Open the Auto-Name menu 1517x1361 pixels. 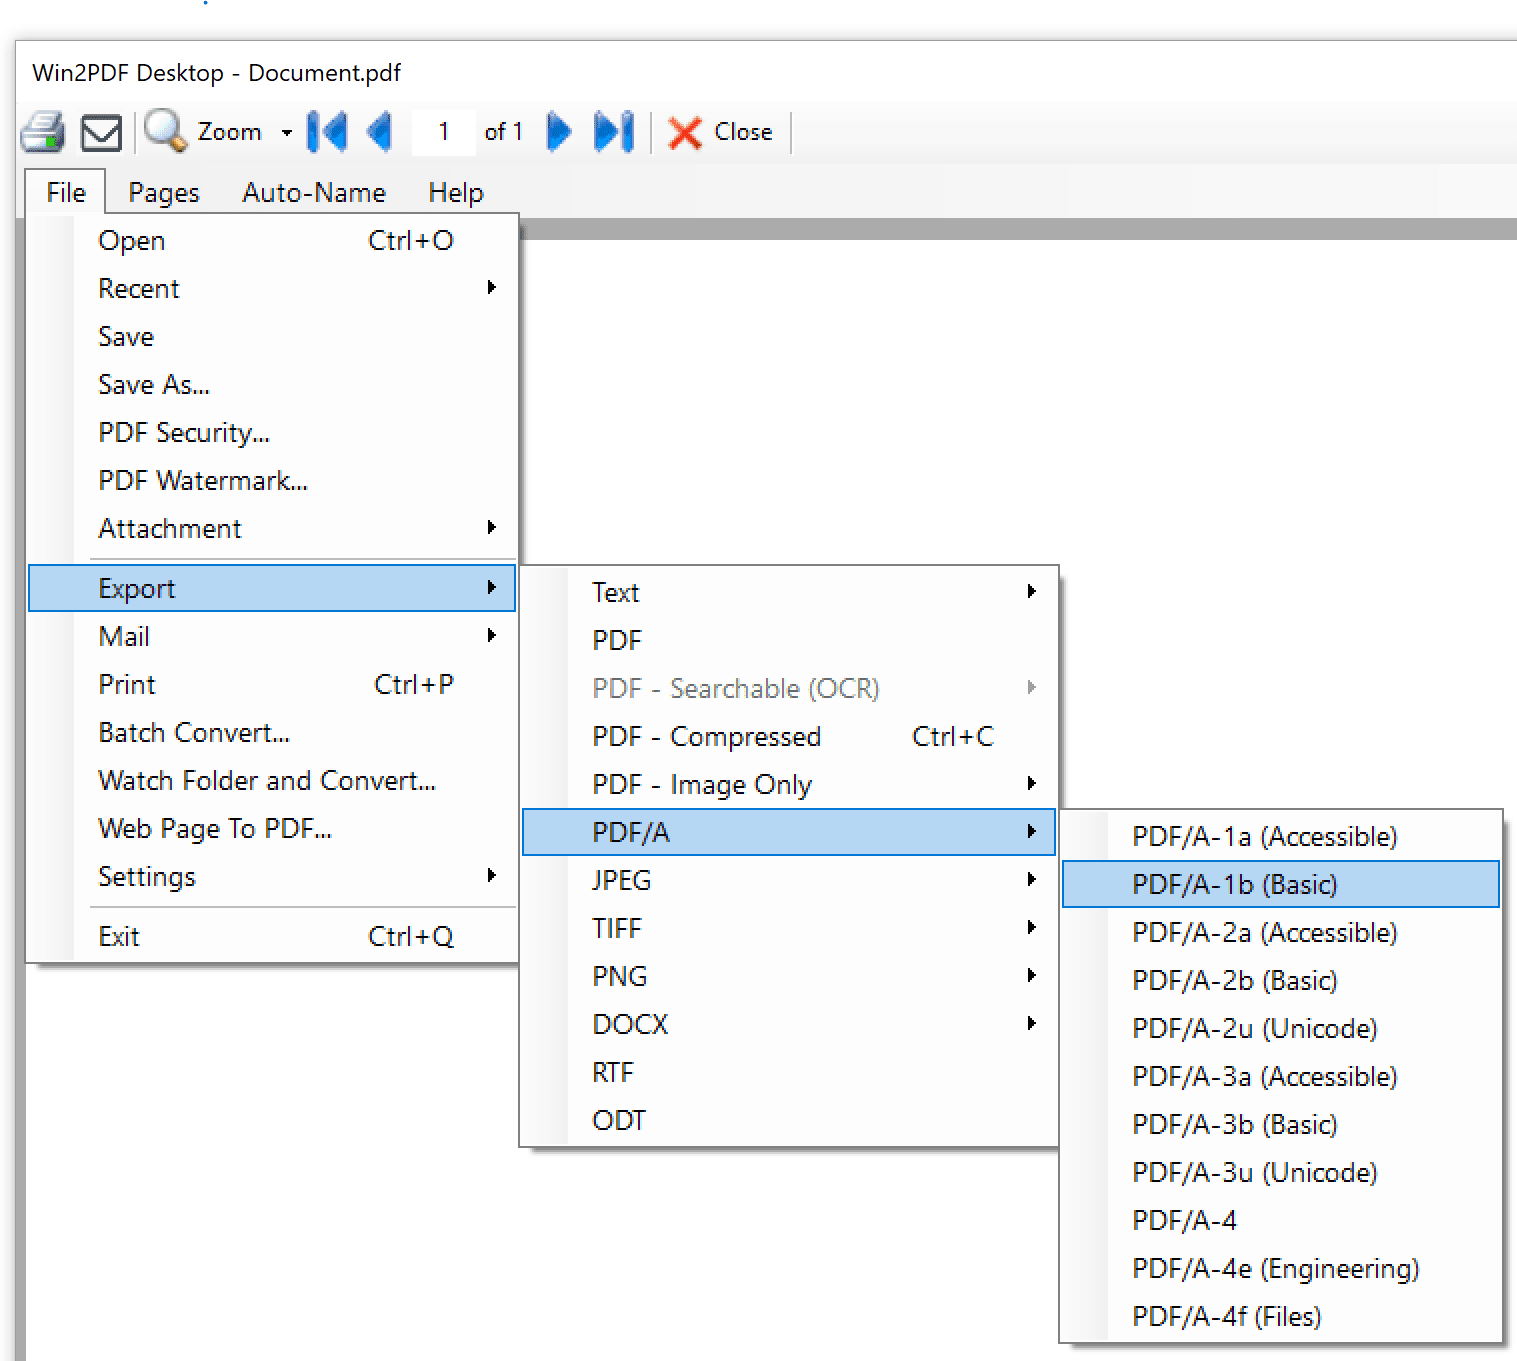(314, 192)
